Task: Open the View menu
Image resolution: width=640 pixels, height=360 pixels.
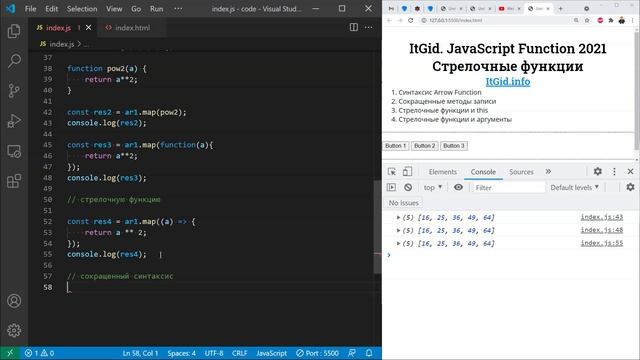Action: point(114,9)
